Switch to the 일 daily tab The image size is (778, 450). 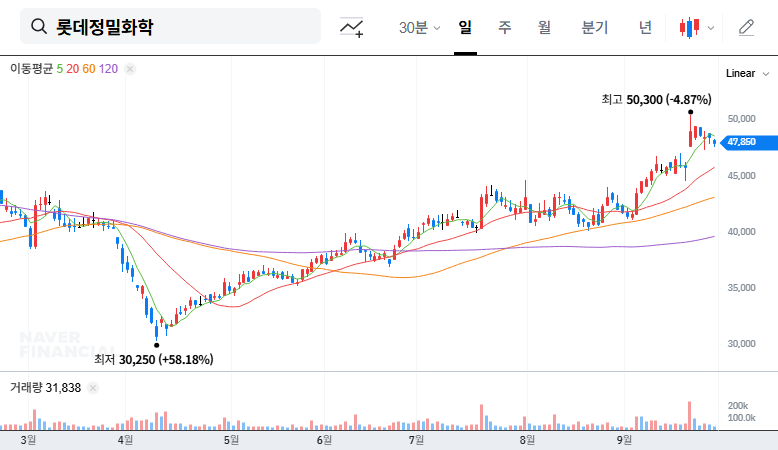[465, 28]
